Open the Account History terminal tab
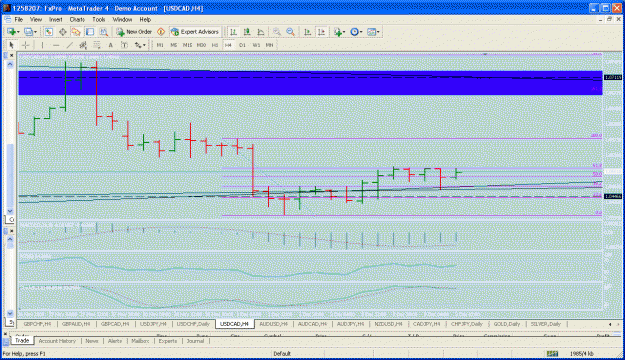Viewport: 625px width, 360px height. (x=57, y=341)
